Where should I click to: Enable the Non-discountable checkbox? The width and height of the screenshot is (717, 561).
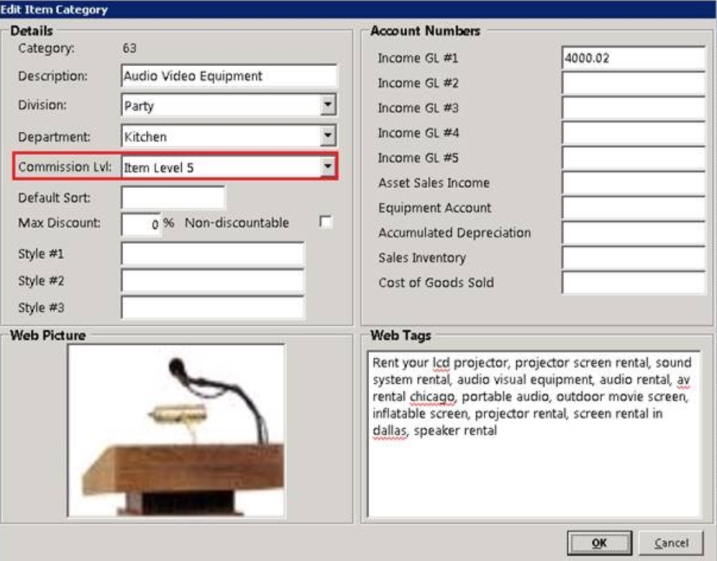click(x=325, y=222)
